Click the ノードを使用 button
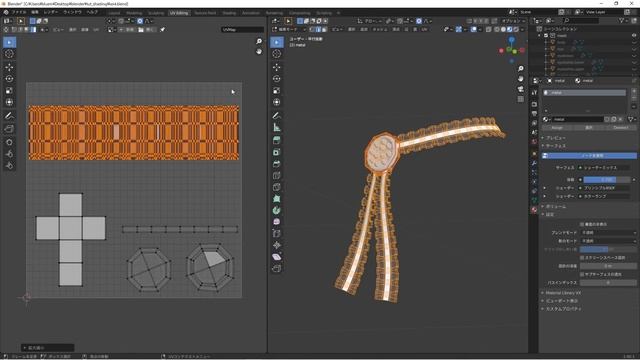This screenshot has width=640, height=360. tap(589, 156)
